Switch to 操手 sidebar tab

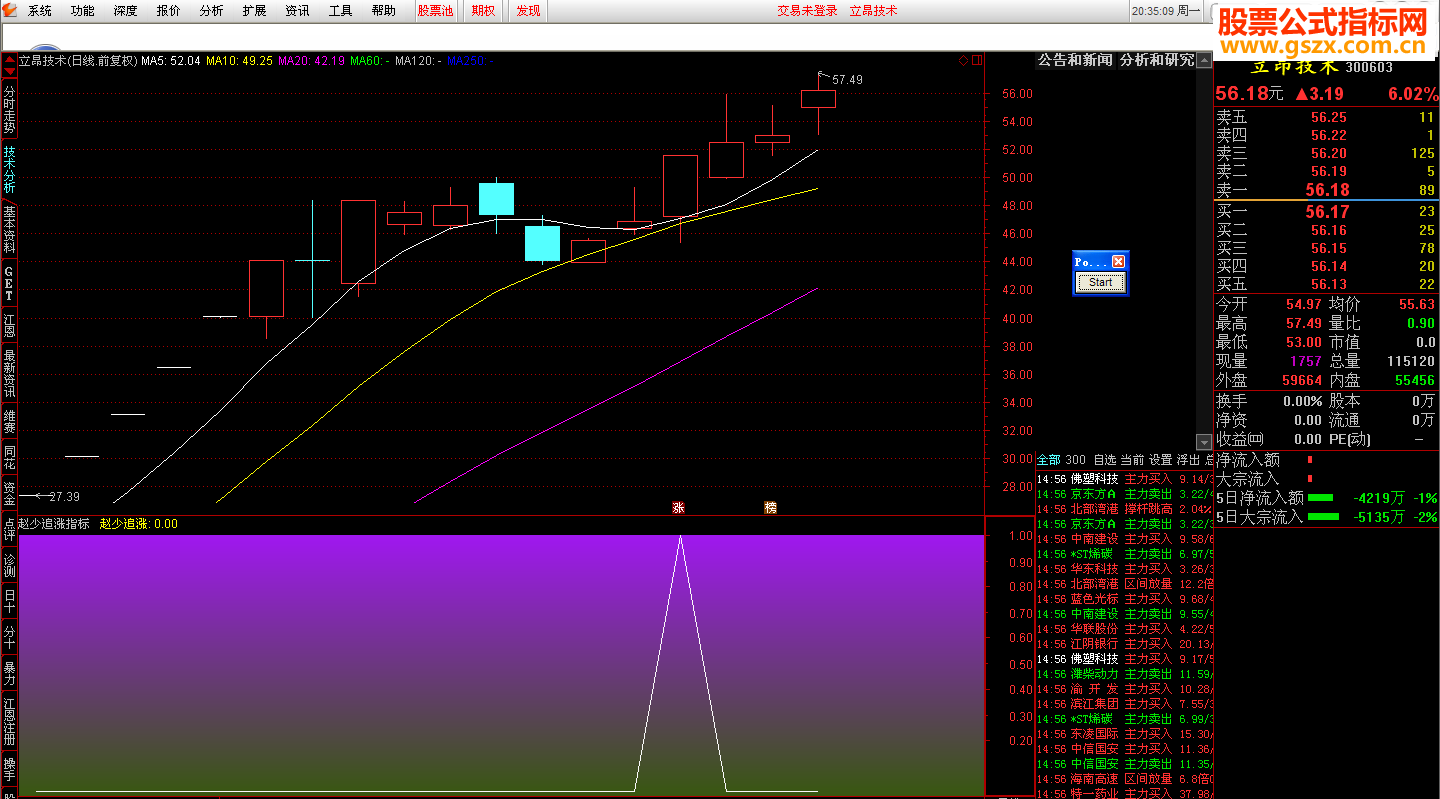[9, 769]
